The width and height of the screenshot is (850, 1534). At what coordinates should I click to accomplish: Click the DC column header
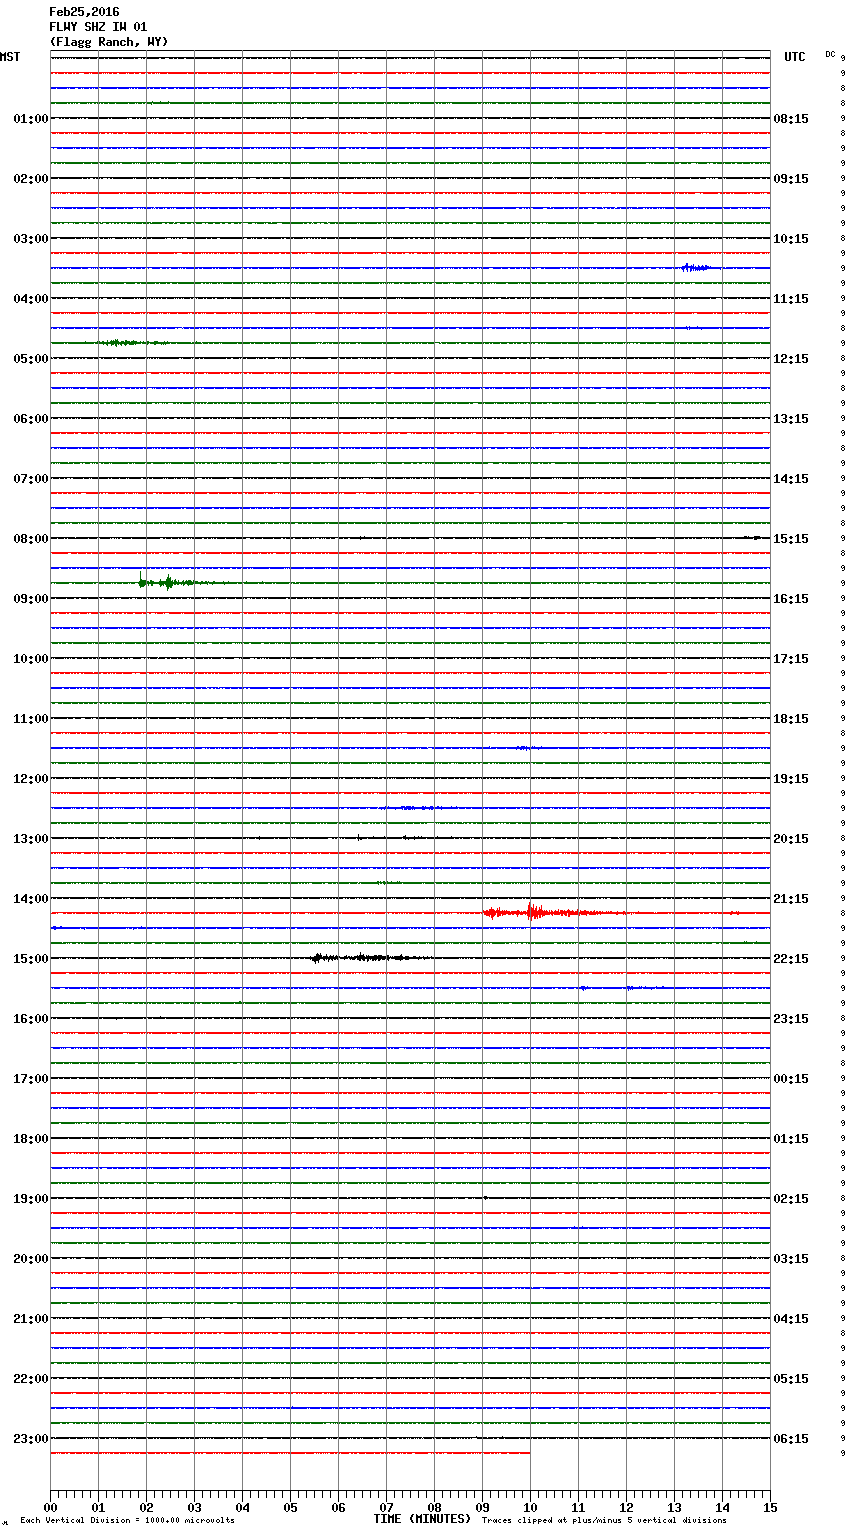[830, 54]
